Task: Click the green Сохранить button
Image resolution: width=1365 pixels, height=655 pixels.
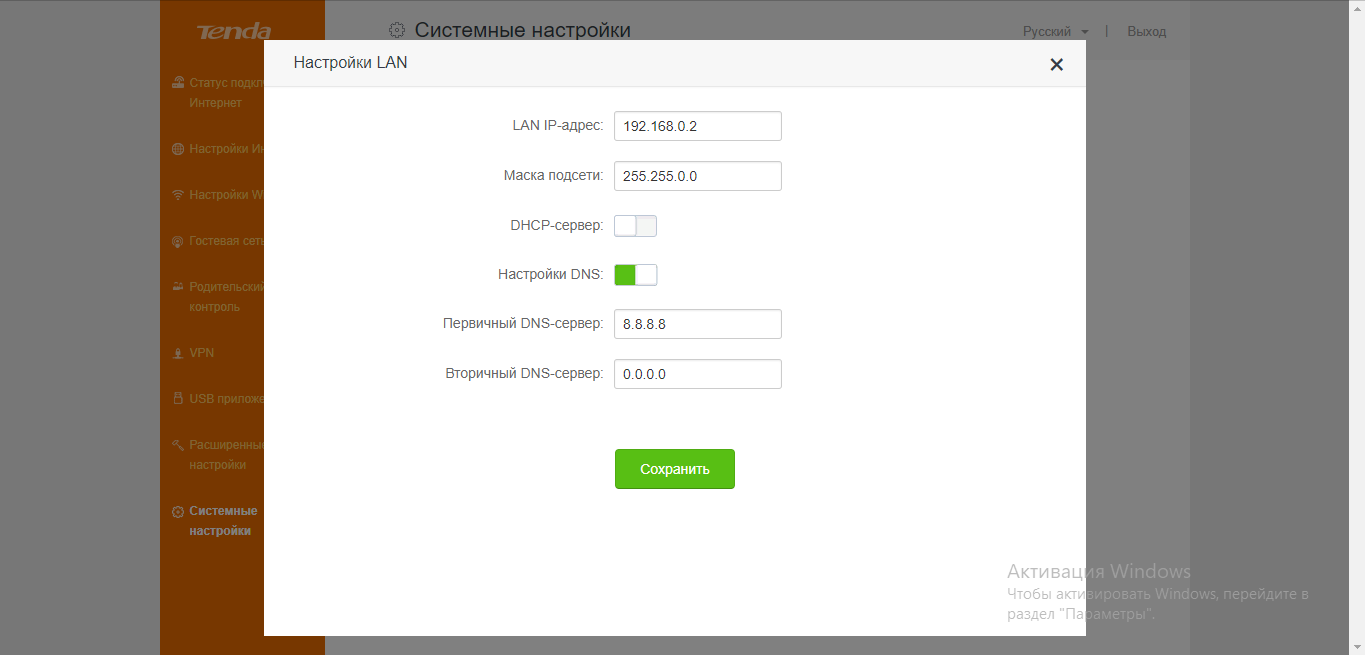Action: pos(675,469)
